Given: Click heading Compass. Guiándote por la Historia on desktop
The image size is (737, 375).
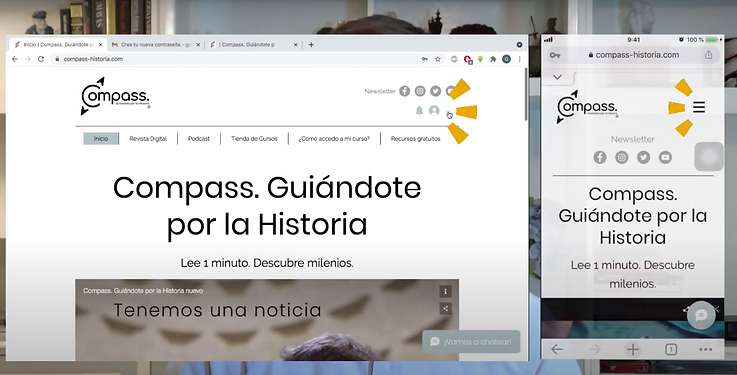Looking at the screenshot, I should tap(267, 206).
